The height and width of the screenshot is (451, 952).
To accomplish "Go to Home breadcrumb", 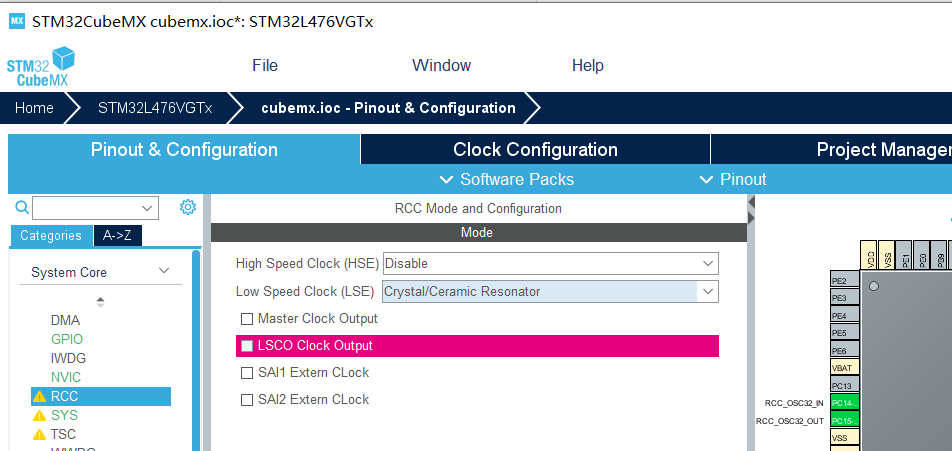I will 34,108.
